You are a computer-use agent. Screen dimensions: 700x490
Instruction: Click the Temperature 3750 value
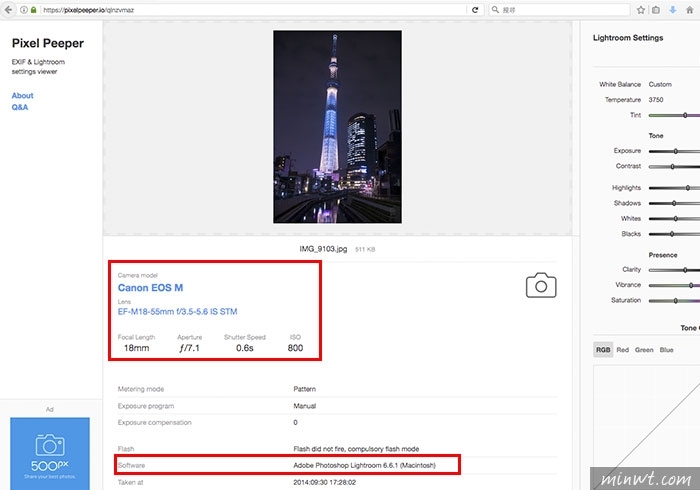tap(656, 100)
